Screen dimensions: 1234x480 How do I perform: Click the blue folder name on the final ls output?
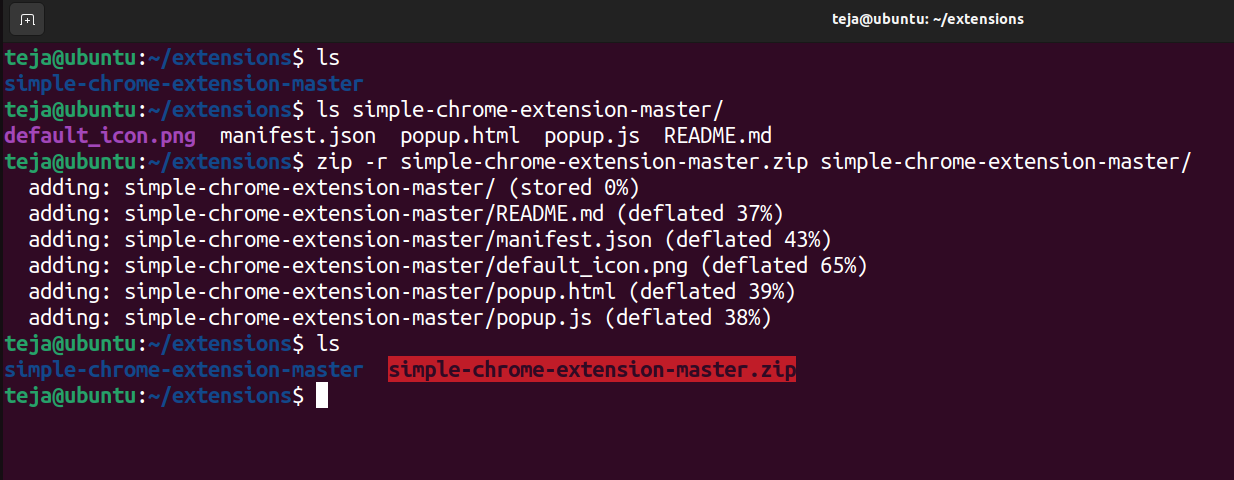[x=183, y=371]
